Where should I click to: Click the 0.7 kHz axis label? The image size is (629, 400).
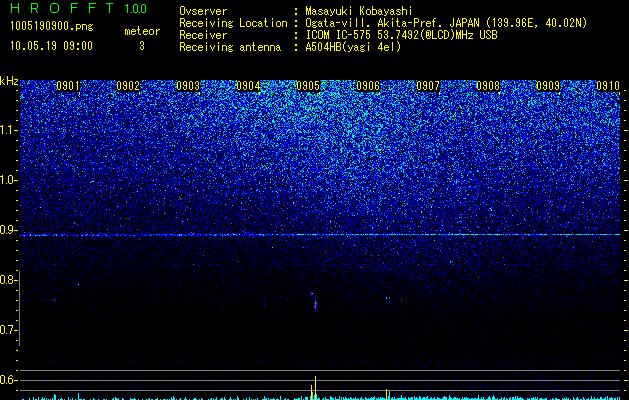point(8,330)
